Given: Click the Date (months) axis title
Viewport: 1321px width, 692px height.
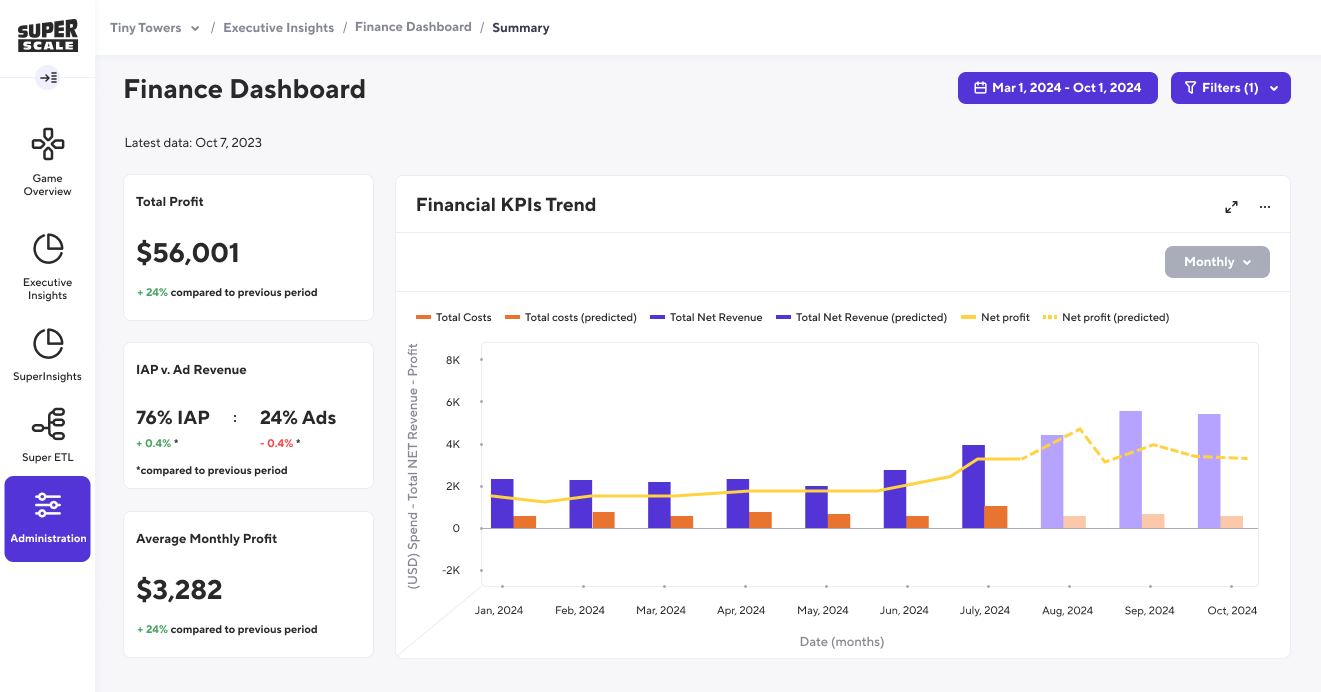Looking at the screenshot, I should (x=842, y=641).
